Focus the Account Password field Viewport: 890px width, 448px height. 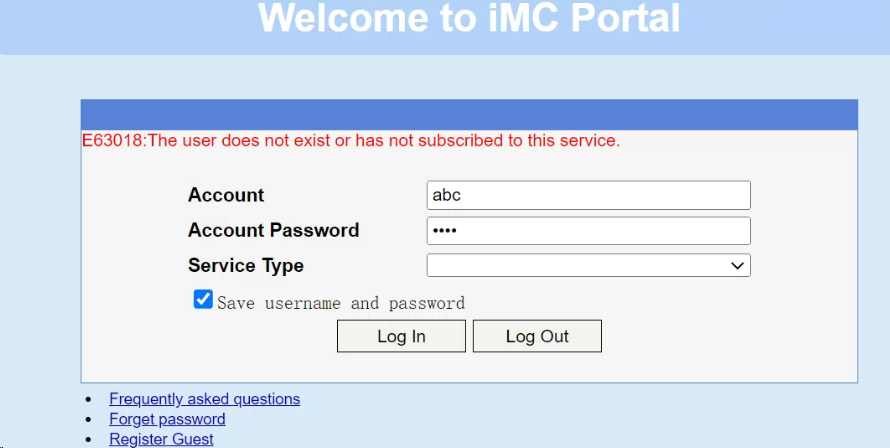pos(588,231)
